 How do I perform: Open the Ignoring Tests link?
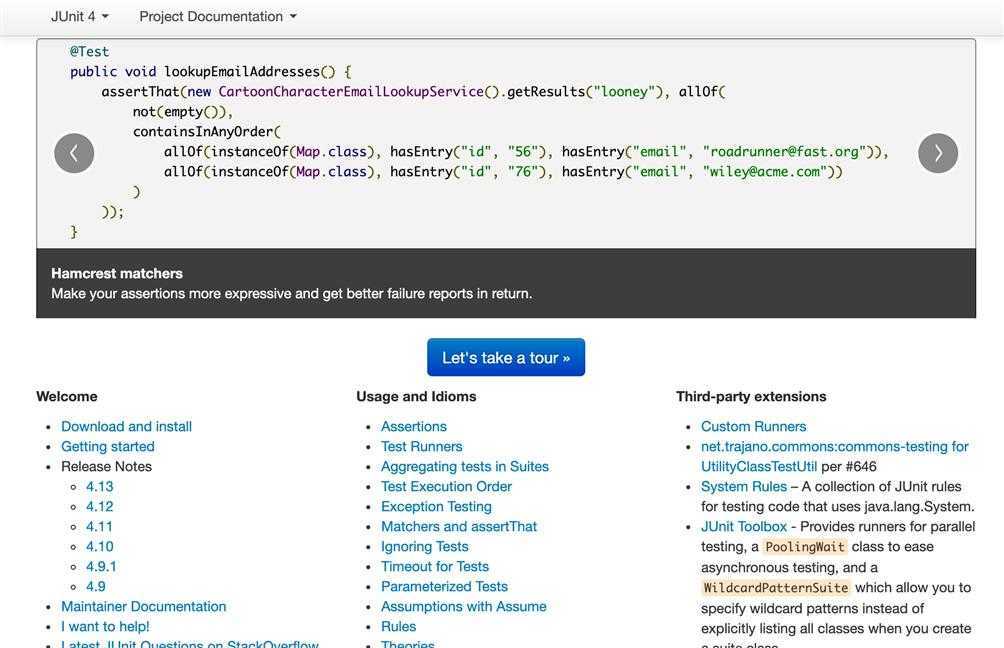[x=425, y=546]
